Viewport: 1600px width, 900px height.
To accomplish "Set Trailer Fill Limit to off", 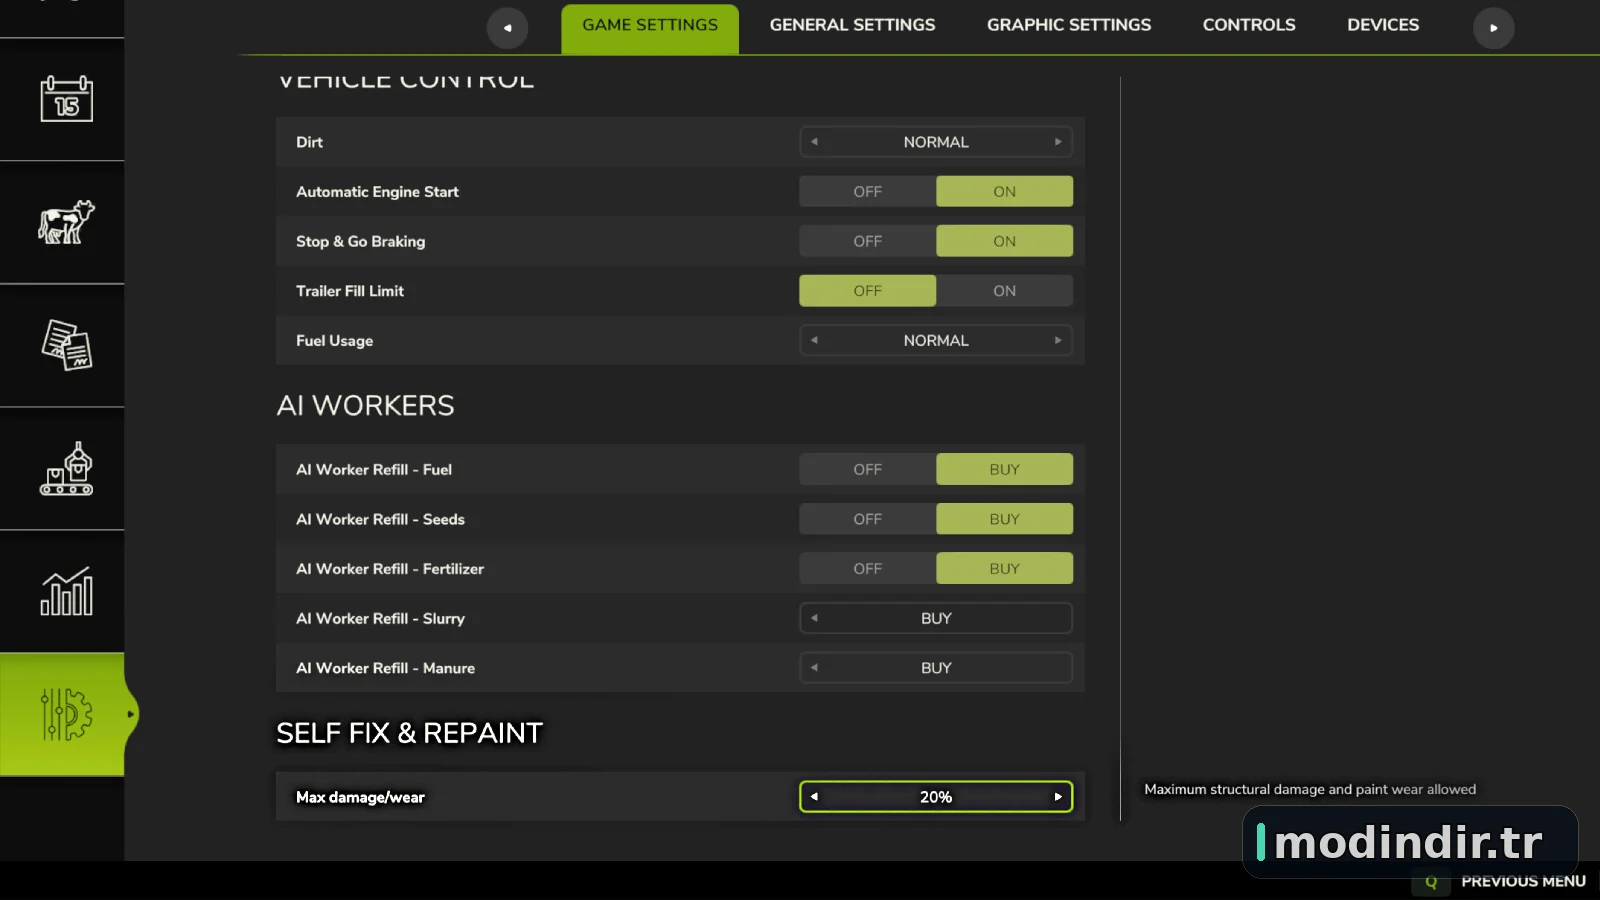I will [867, 291].
